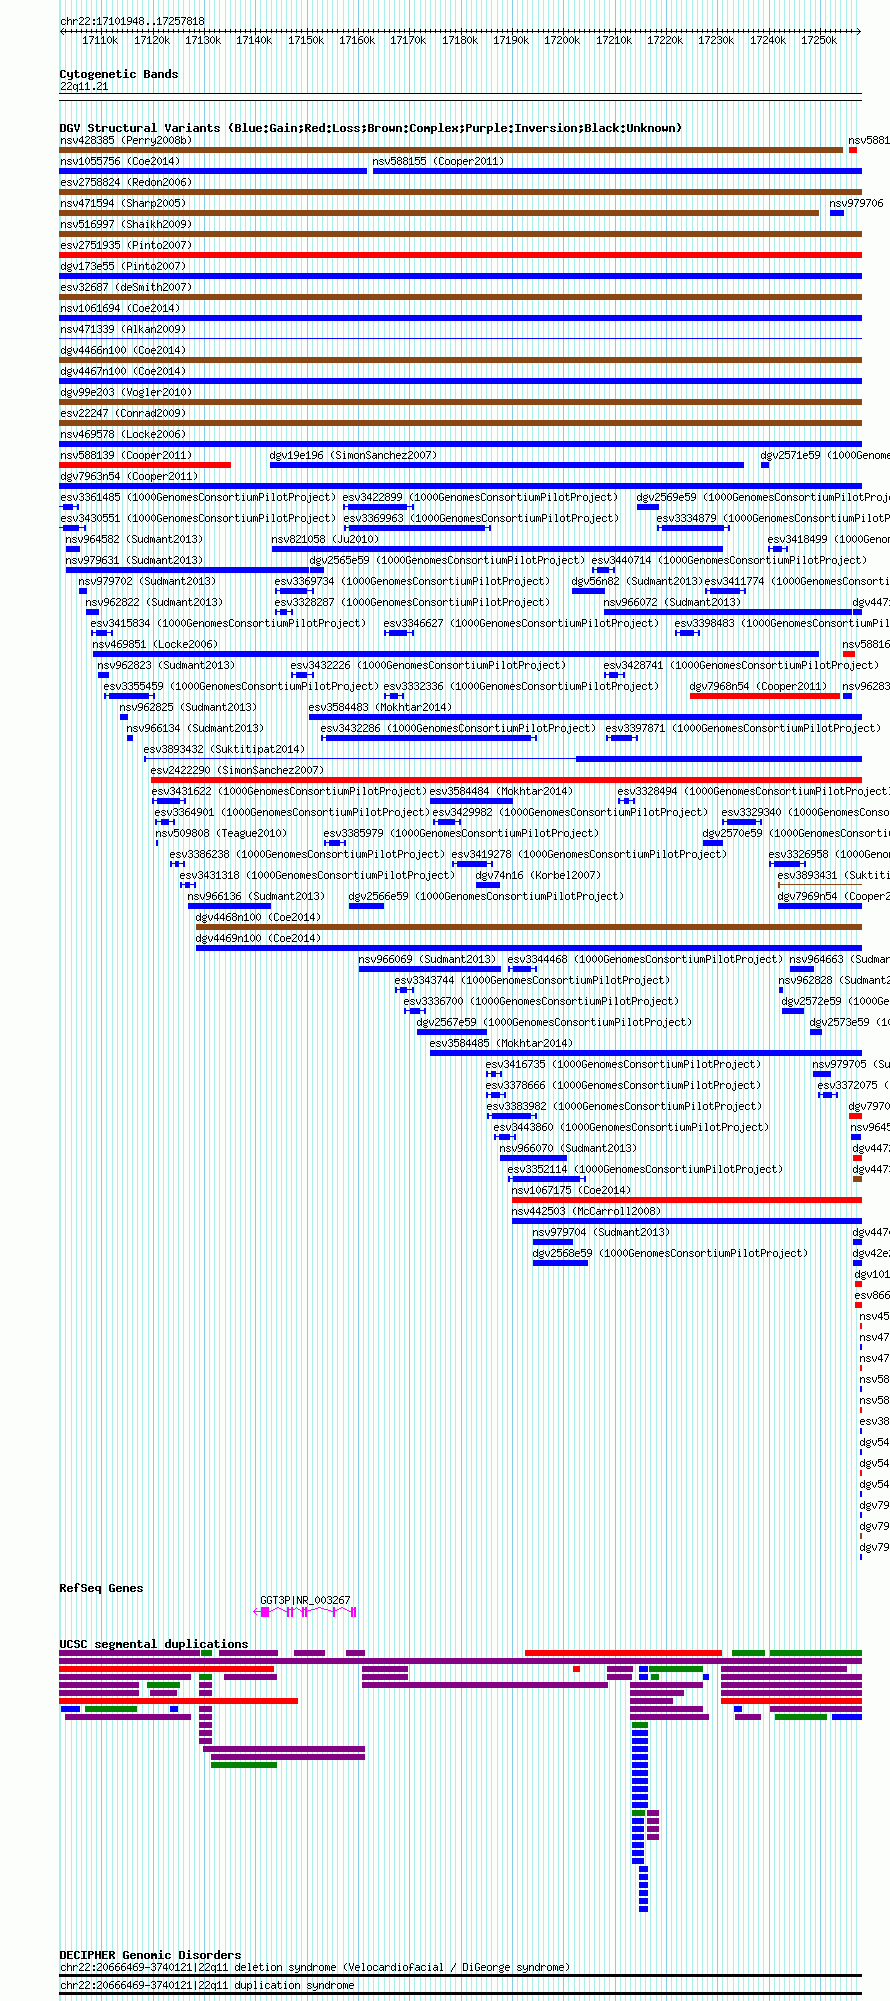Viewport: 890px width, 2001px height.
Task: Open nsv469578 (Locke2006) variant
Action: [x=123, y=434]
